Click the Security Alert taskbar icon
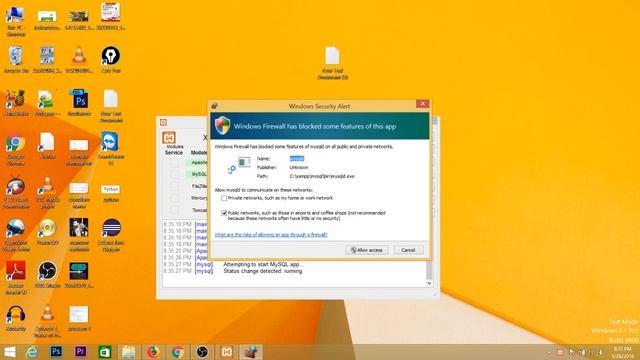This screenshot has width=640, height=360. [x=251, y=352]
